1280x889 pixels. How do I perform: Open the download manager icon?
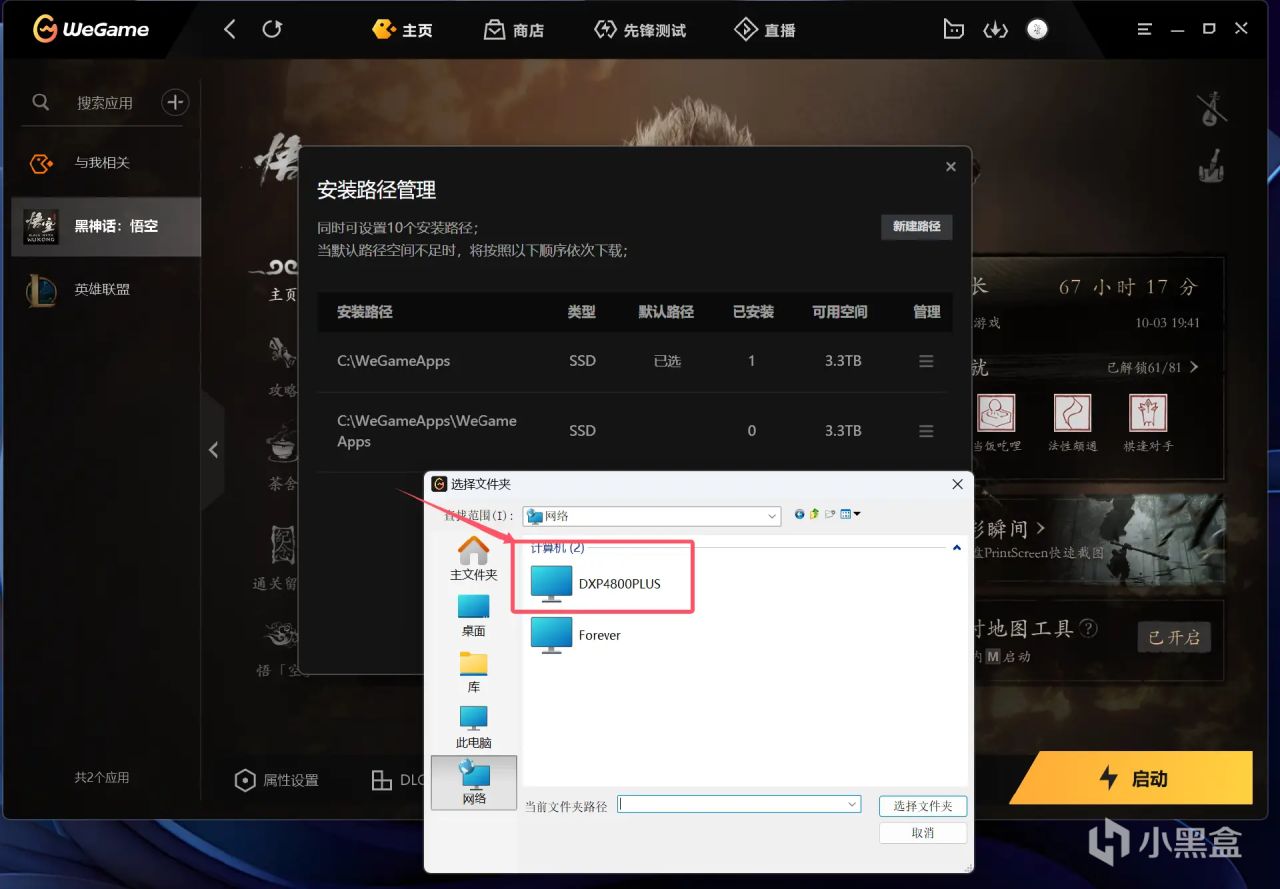(x=995, y=30)
